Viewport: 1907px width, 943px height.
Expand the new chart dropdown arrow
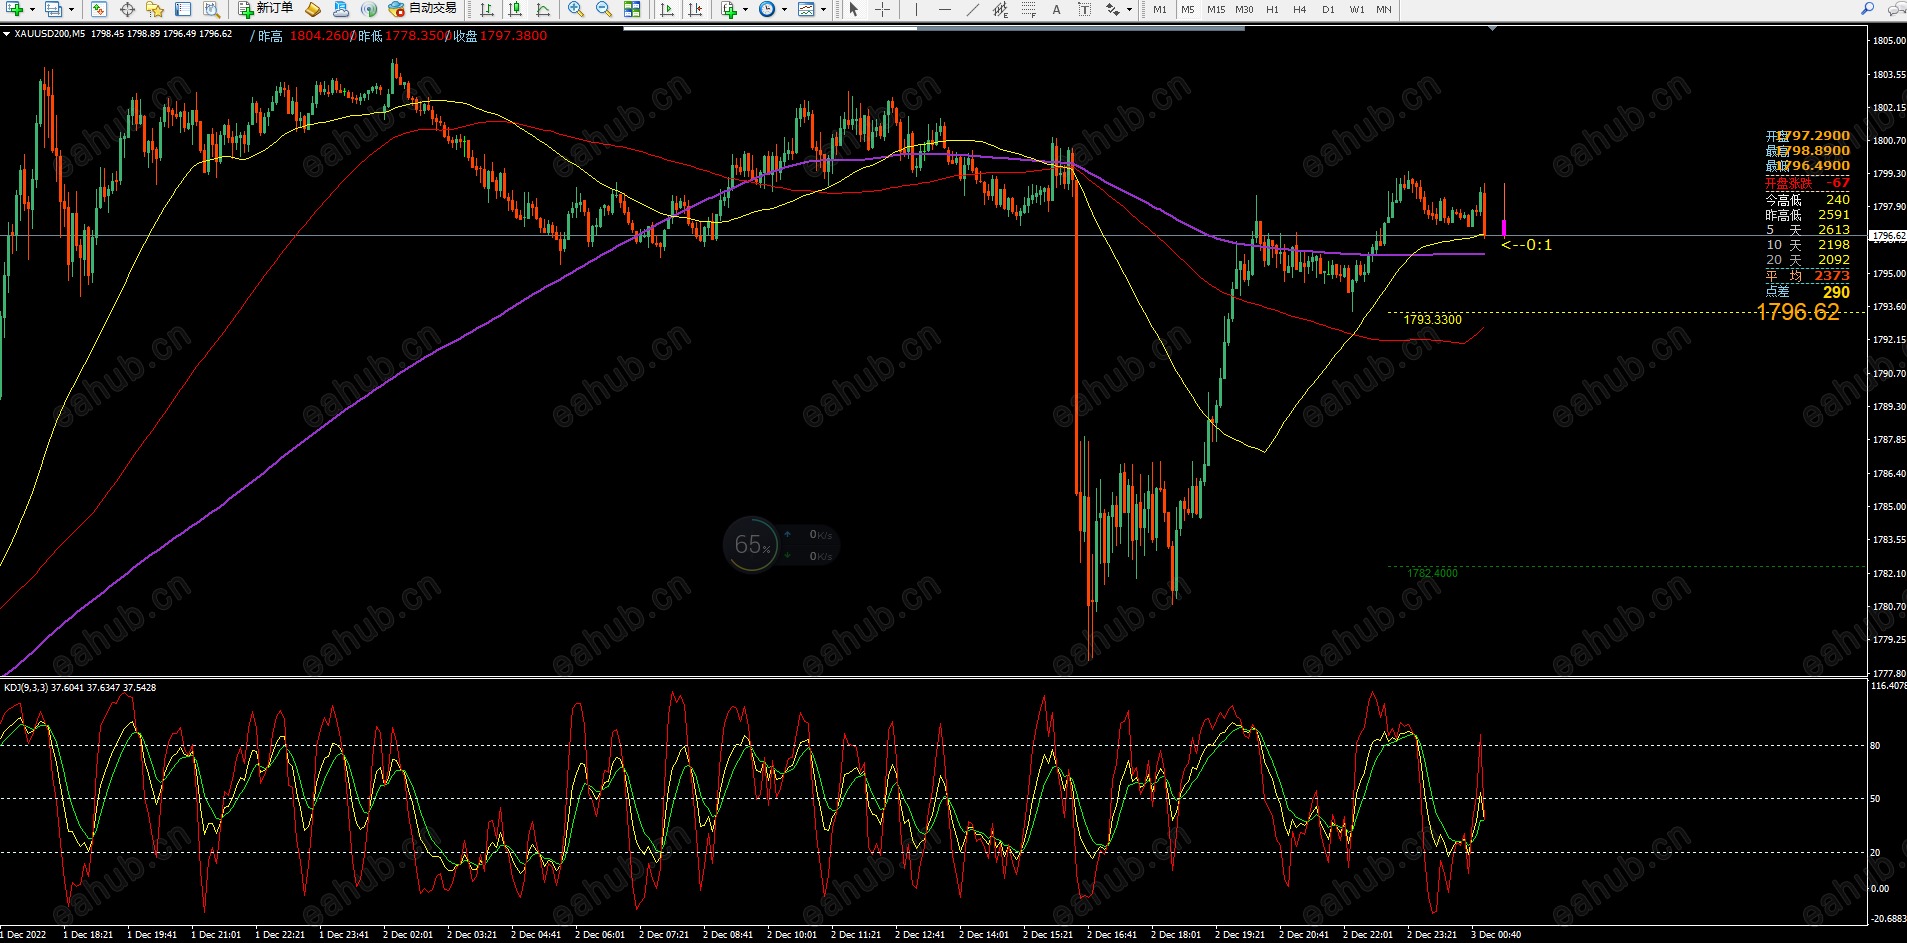click(x=32, y=9)
